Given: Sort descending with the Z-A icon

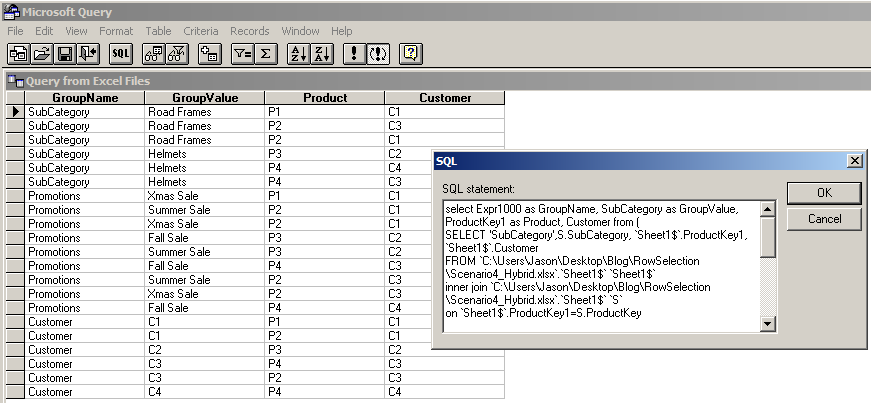Looking at the screenshot, I should [321, 53].
